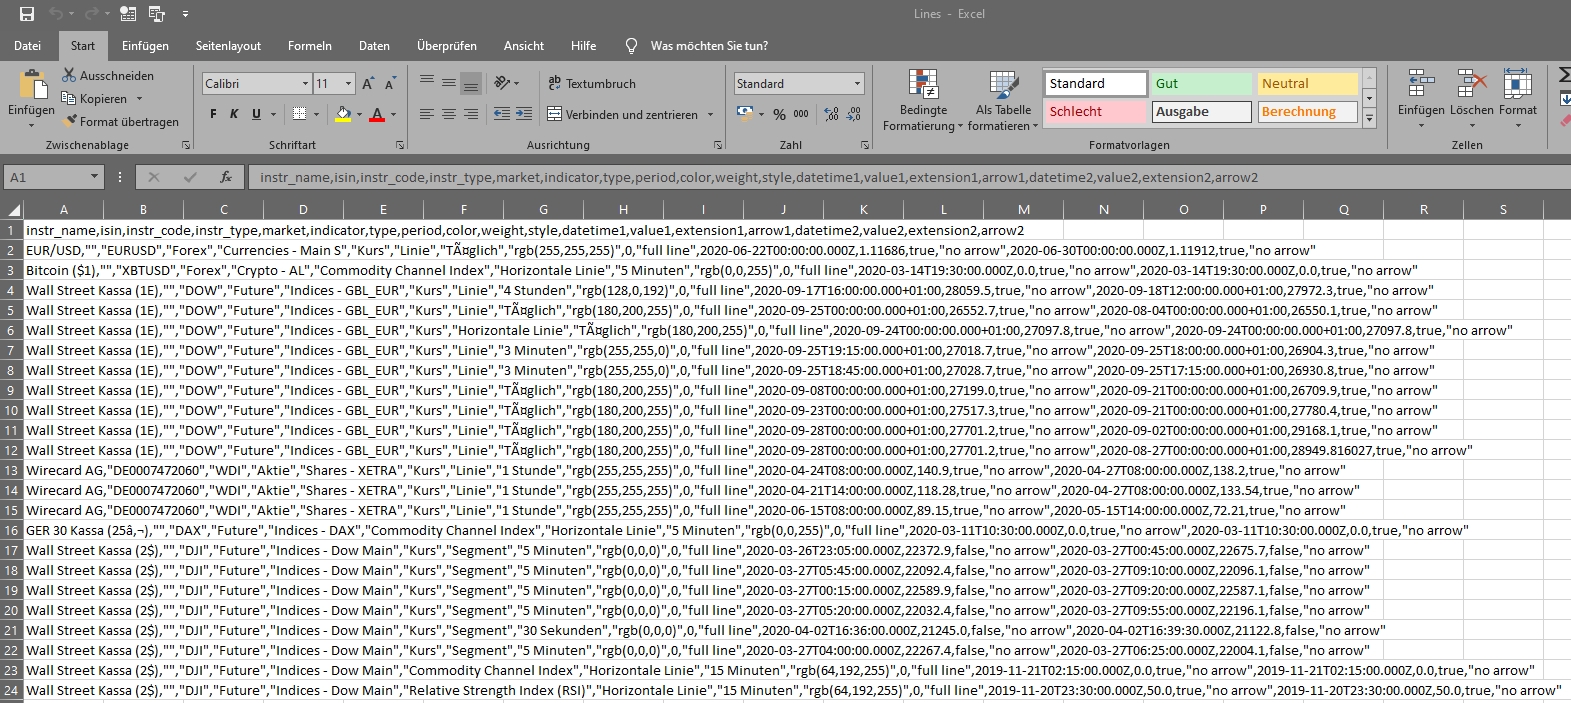Viewport: 1571px width, 703px height.
Task: Apply percent number format
Action: coord(779,114)
